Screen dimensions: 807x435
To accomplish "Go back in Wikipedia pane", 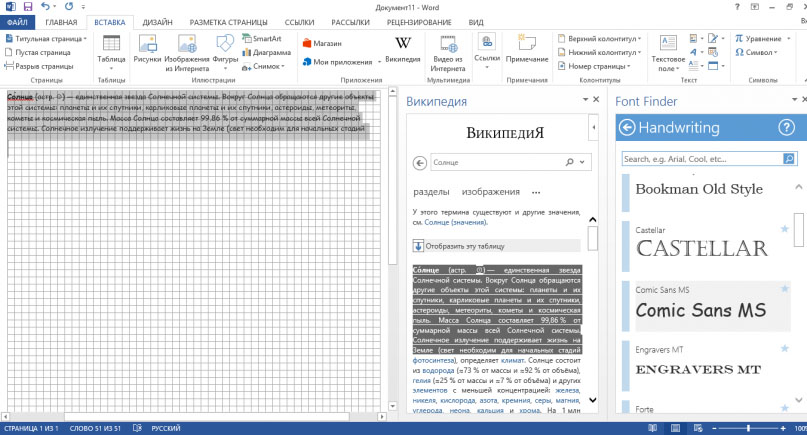I will click(x=419, y=163).
